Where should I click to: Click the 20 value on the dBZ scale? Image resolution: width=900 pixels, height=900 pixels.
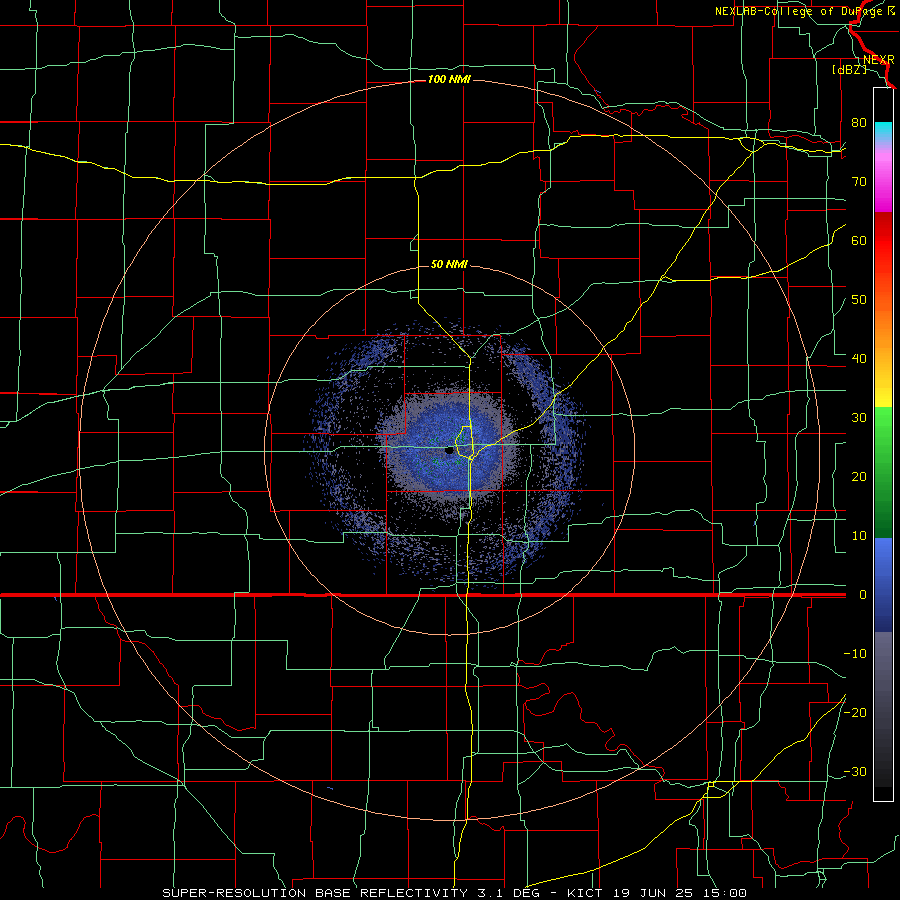859,477
